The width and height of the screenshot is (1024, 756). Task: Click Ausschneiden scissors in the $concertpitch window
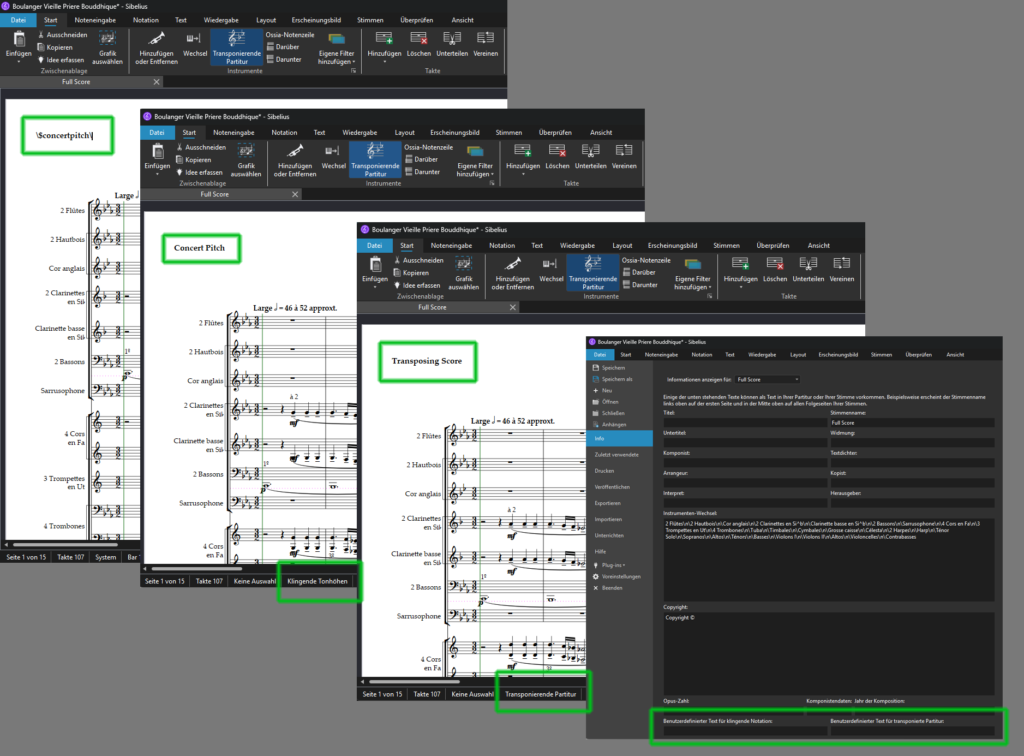coord(41,35)
